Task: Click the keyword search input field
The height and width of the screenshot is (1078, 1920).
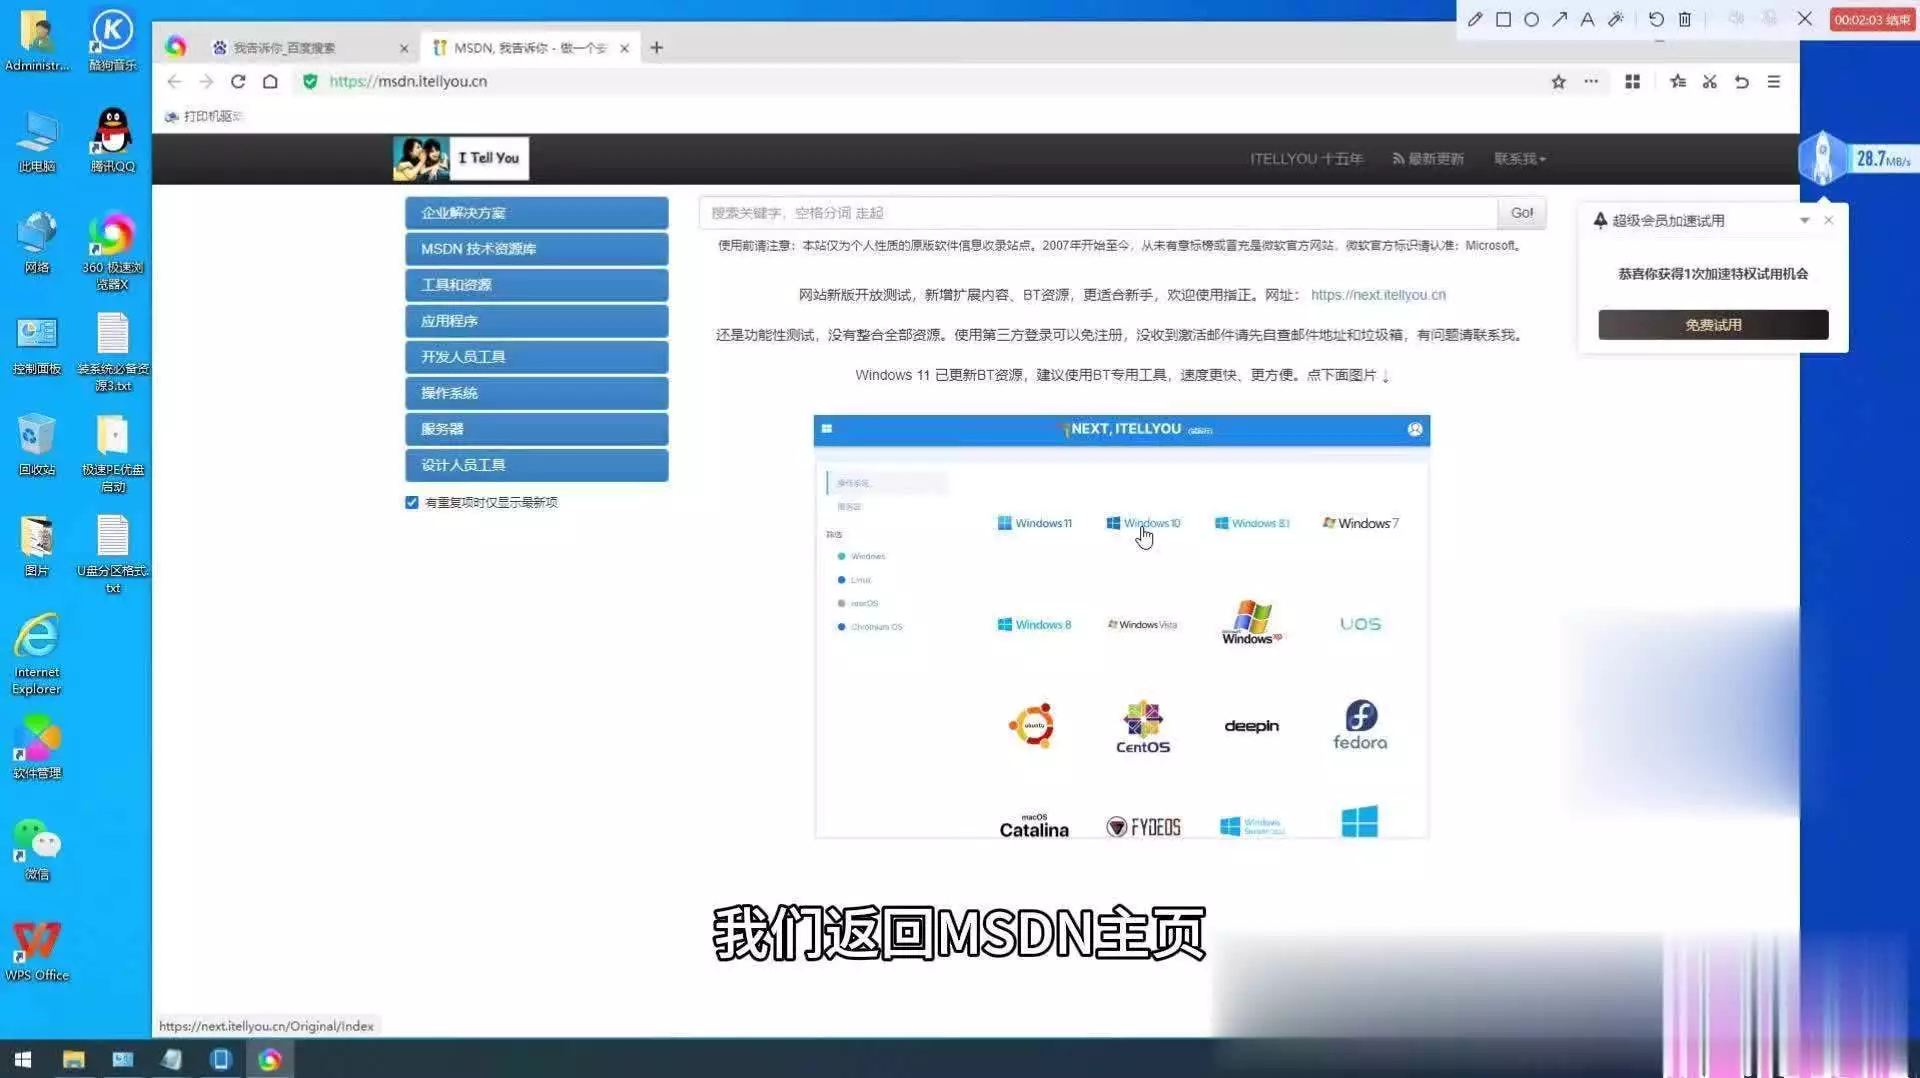Action: (1097, 213)
